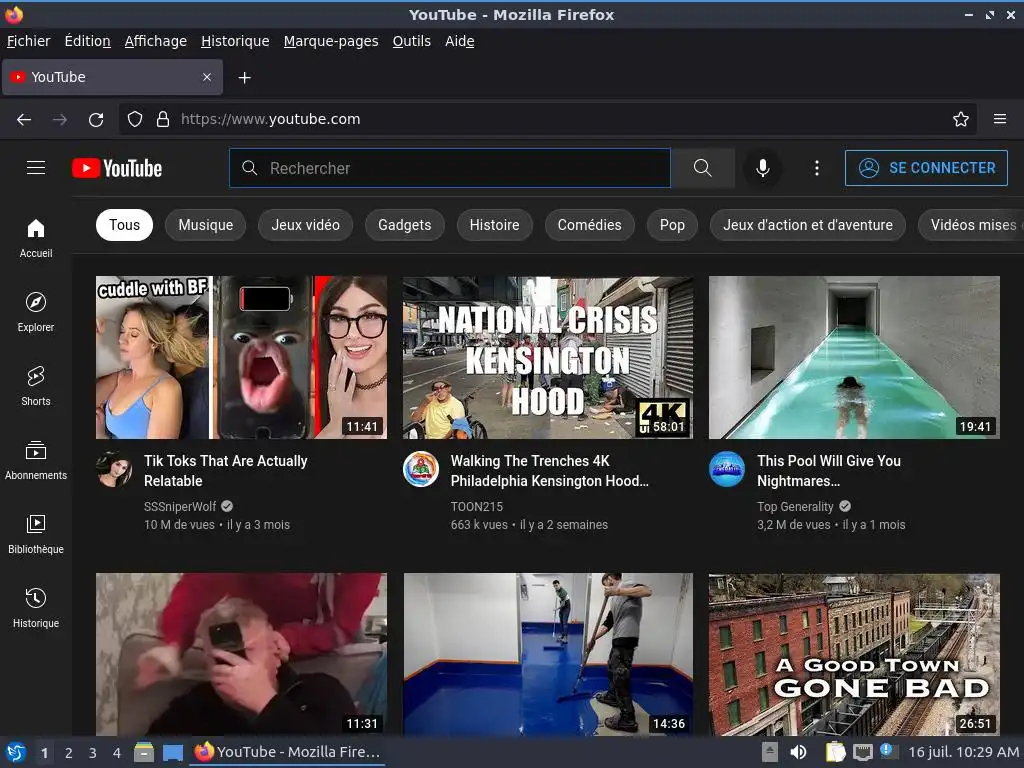Viewport: 1024px width, 768px height.
Task: Close the YouTube tab
Action: (x=207, y=77)
